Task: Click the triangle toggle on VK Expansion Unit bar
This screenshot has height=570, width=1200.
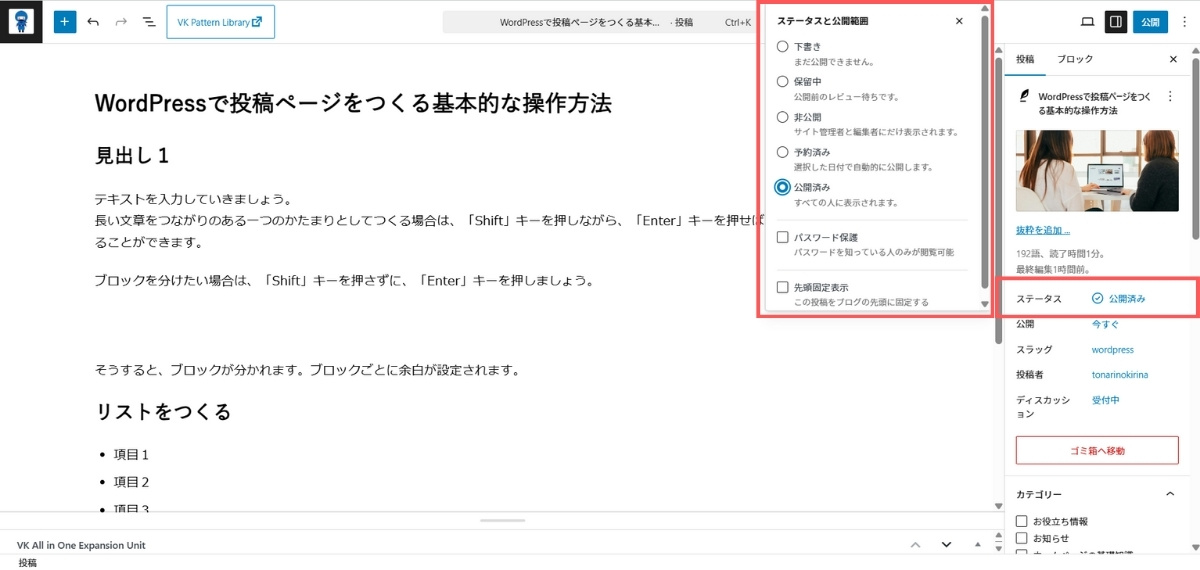Action: 977,544
